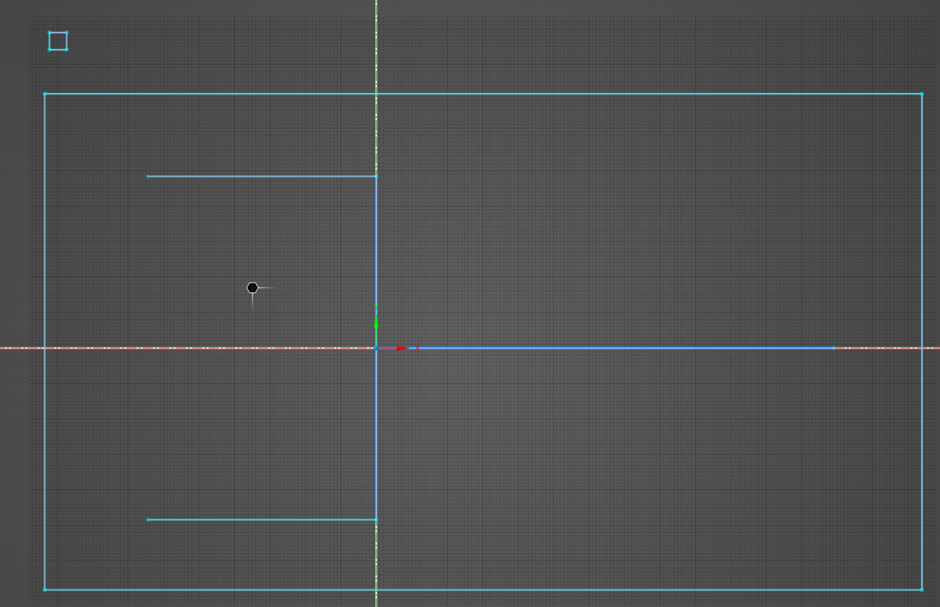Screen dimensions: 940x607
Task: Select the blue horizontal line along X axis
Action: pyautogui.click(x=620, y=348)
